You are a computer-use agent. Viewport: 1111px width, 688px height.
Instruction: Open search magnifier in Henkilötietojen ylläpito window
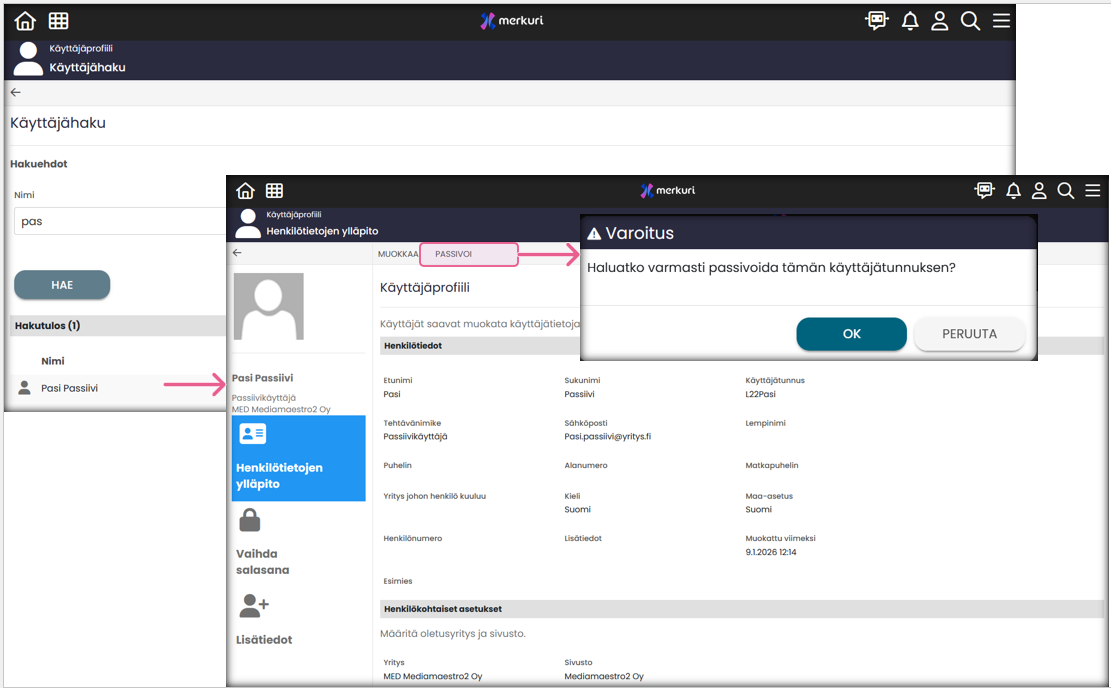tap(1066, 191)
